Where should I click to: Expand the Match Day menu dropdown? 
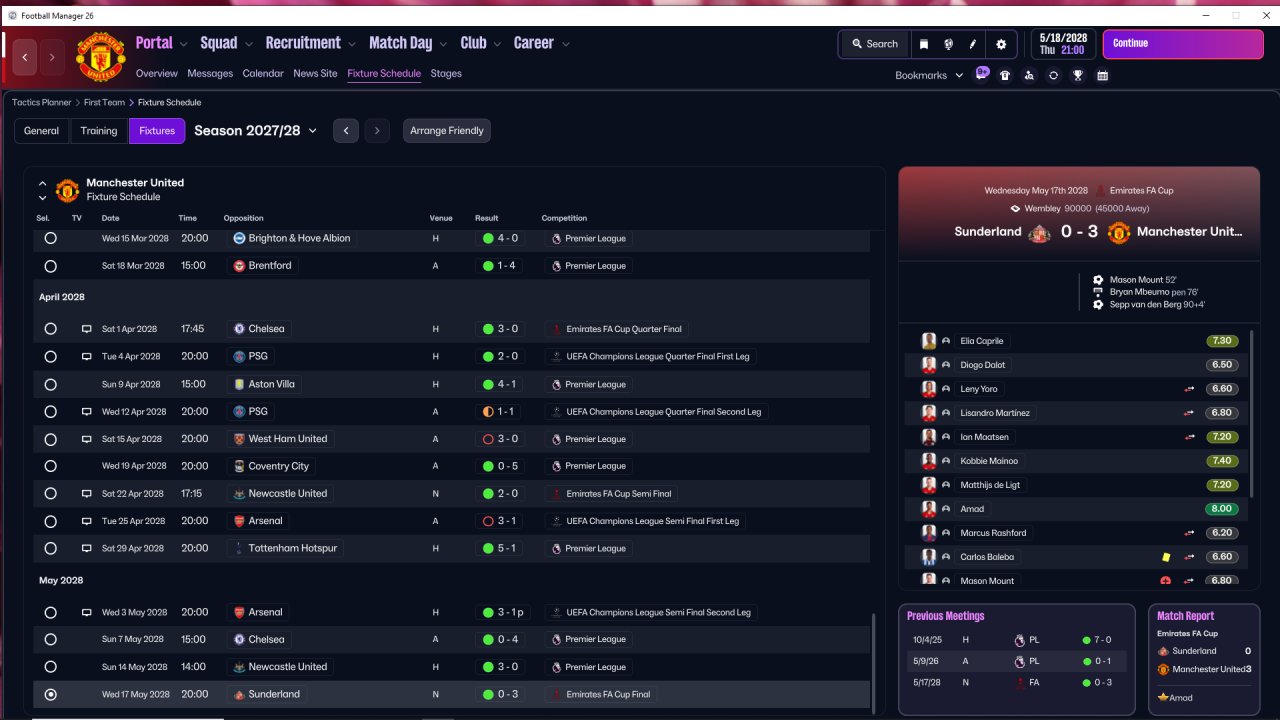[443, 44]
